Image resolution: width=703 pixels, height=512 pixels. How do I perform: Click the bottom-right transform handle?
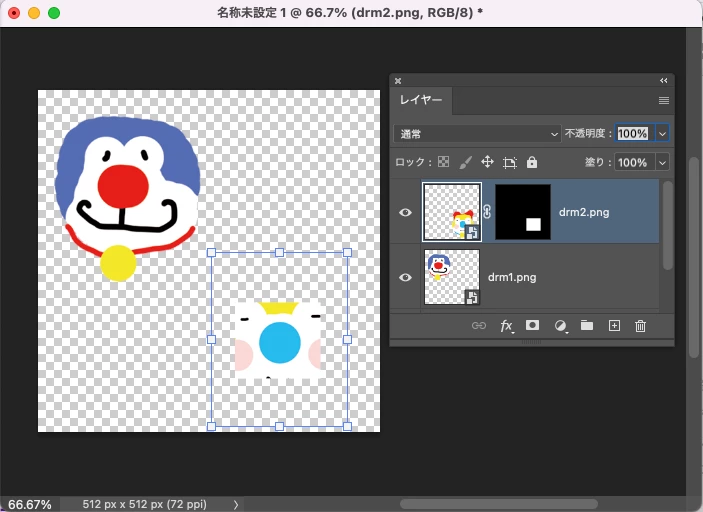(347, 426)
